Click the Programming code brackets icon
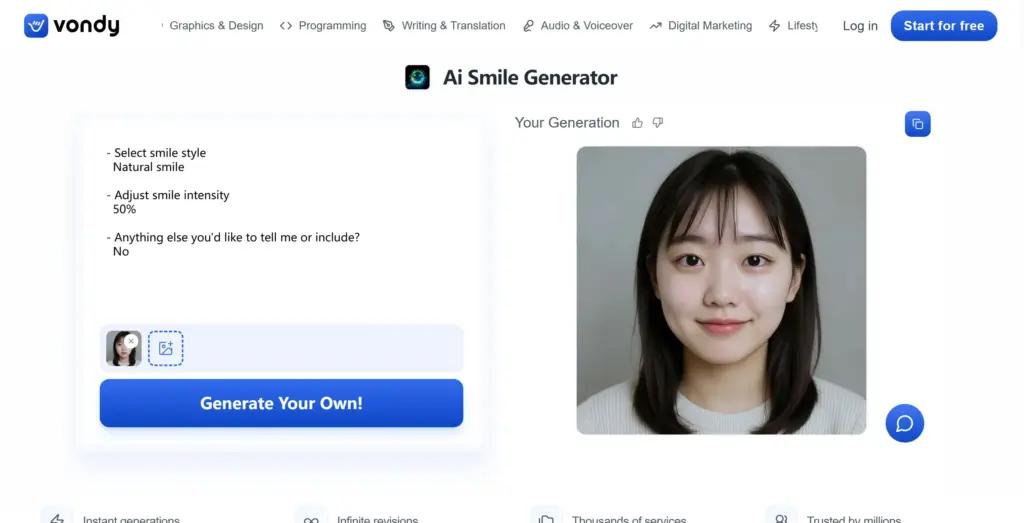The height and width of the screenshot is (523, 1024). pos(285,25)
